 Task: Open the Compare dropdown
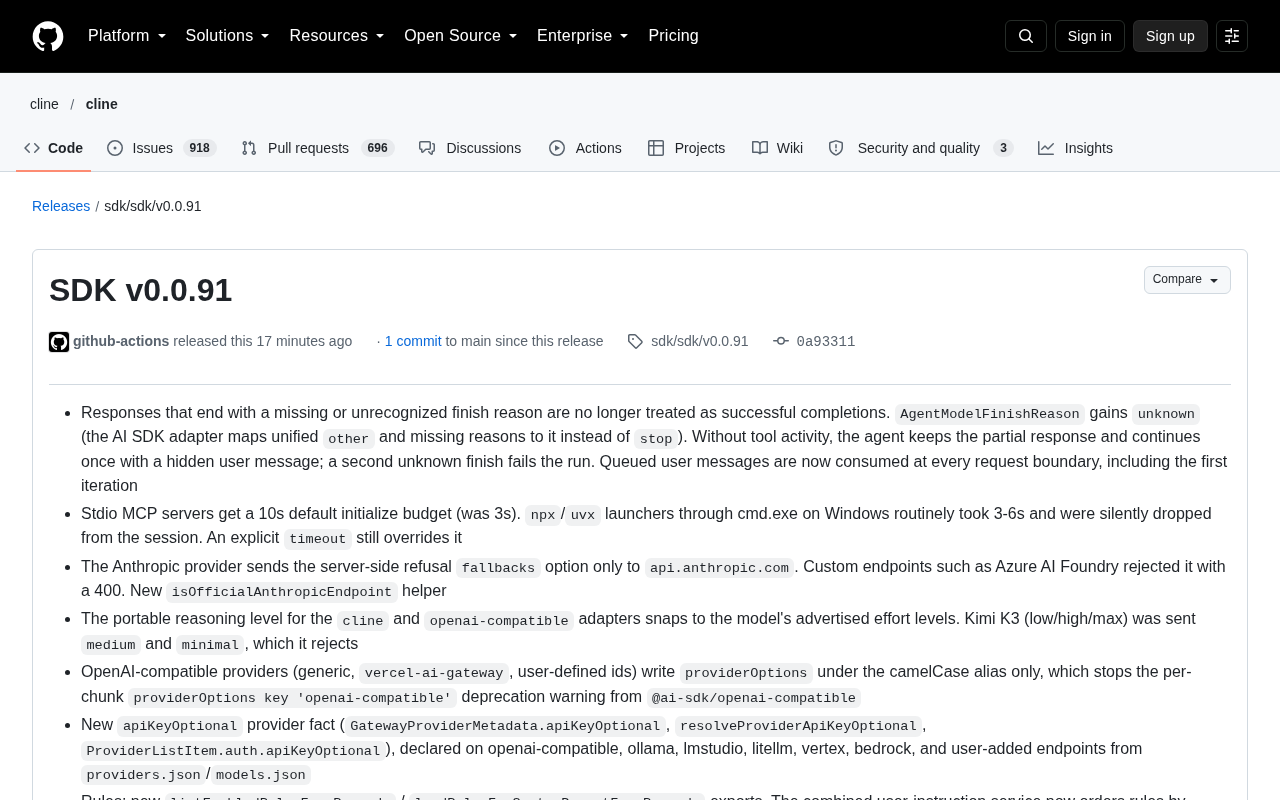1187,280
